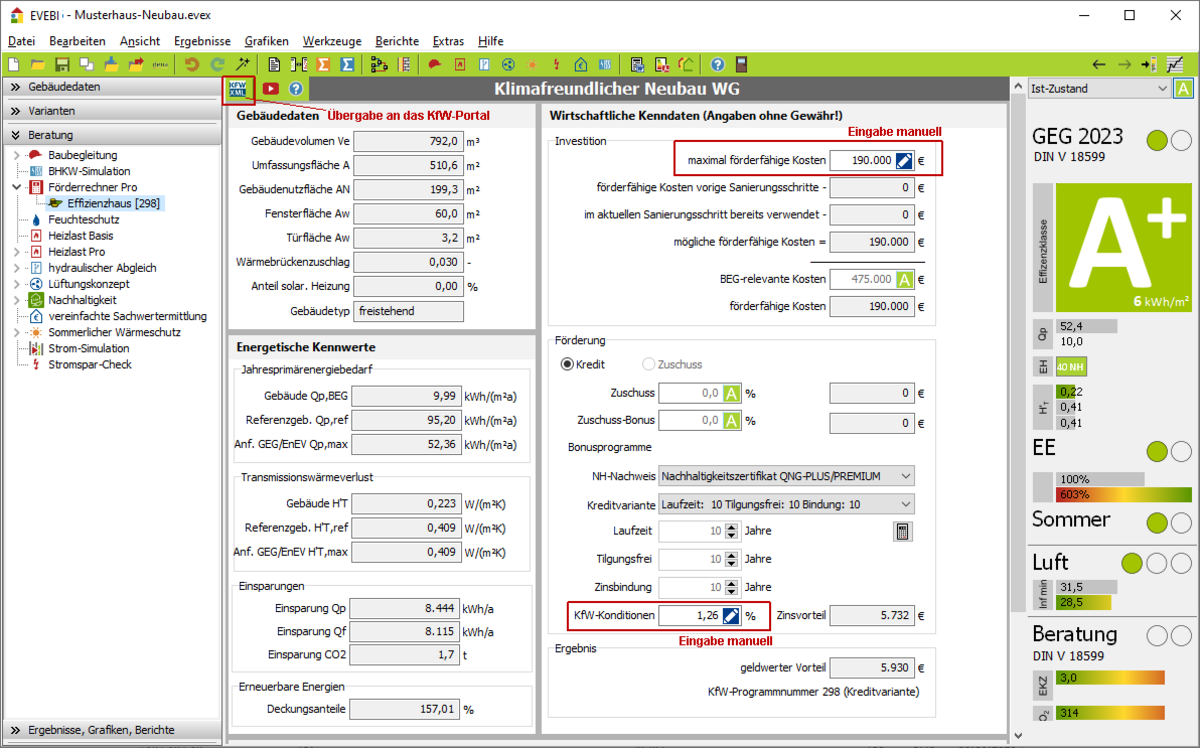Image resolution: width=1200 pixels, height=748 pixels.
Task: Expand Ergebnisse, Grafiken, Berichte section
Action: (110, 730)
